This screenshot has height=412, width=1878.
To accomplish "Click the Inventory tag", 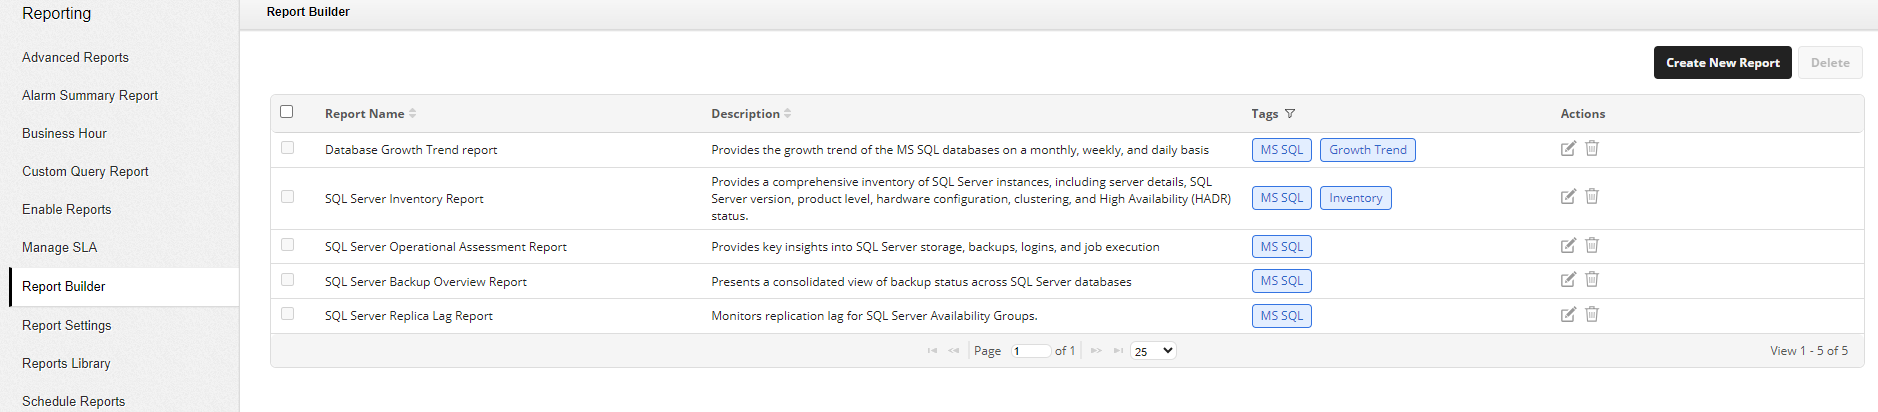I will (x=1356, y=198).
